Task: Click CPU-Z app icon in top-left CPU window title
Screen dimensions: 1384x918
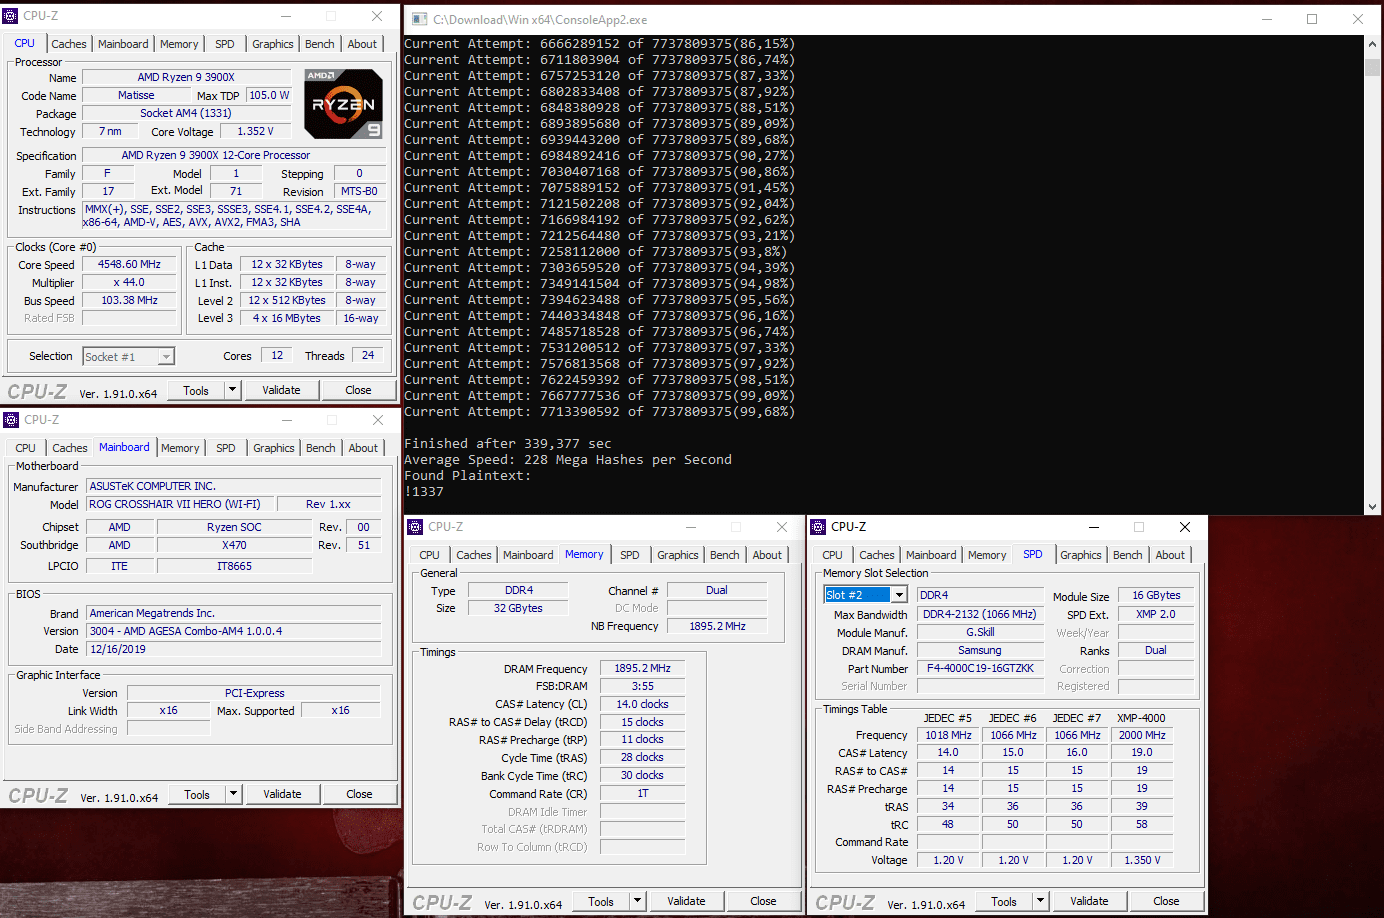Action: tap(11, 16)
